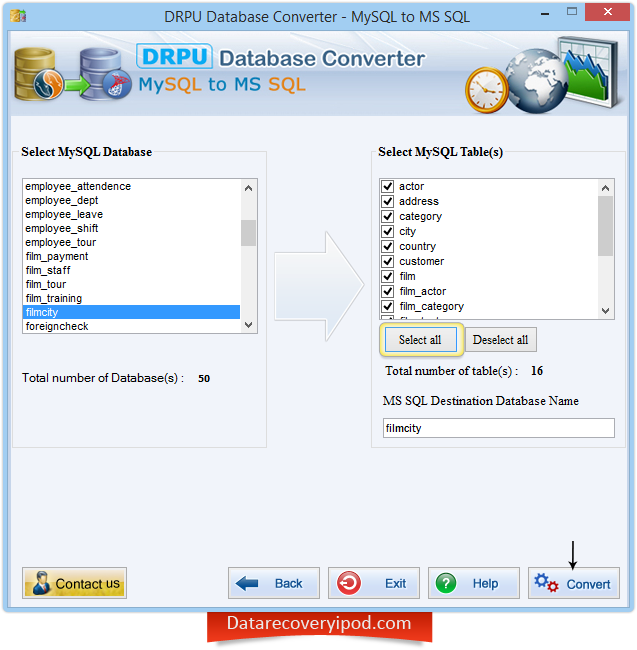Click the globe icon in banner
The height and width of the screenshot is (650, 637).
pos(537,81)
